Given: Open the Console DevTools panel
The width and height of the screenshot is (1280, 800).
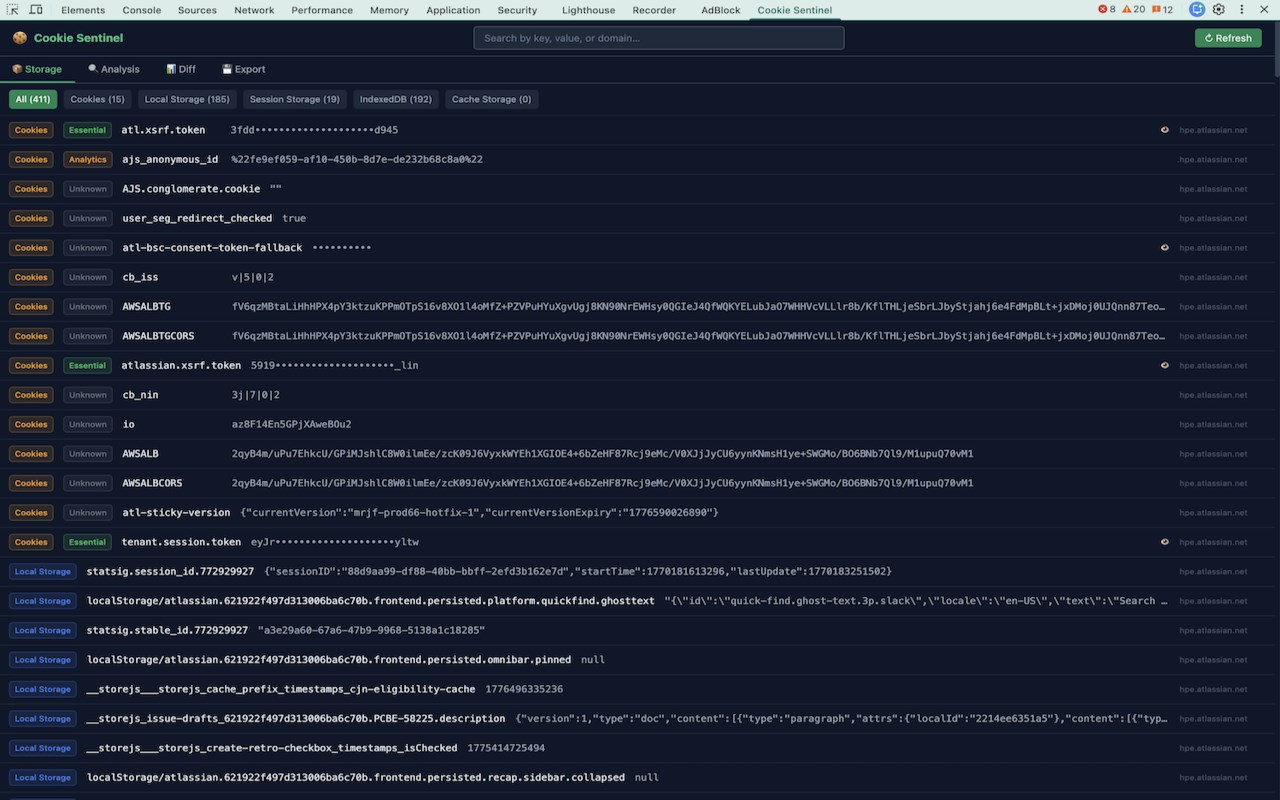Looking at the screenshot, I should (x=142, y=10).
